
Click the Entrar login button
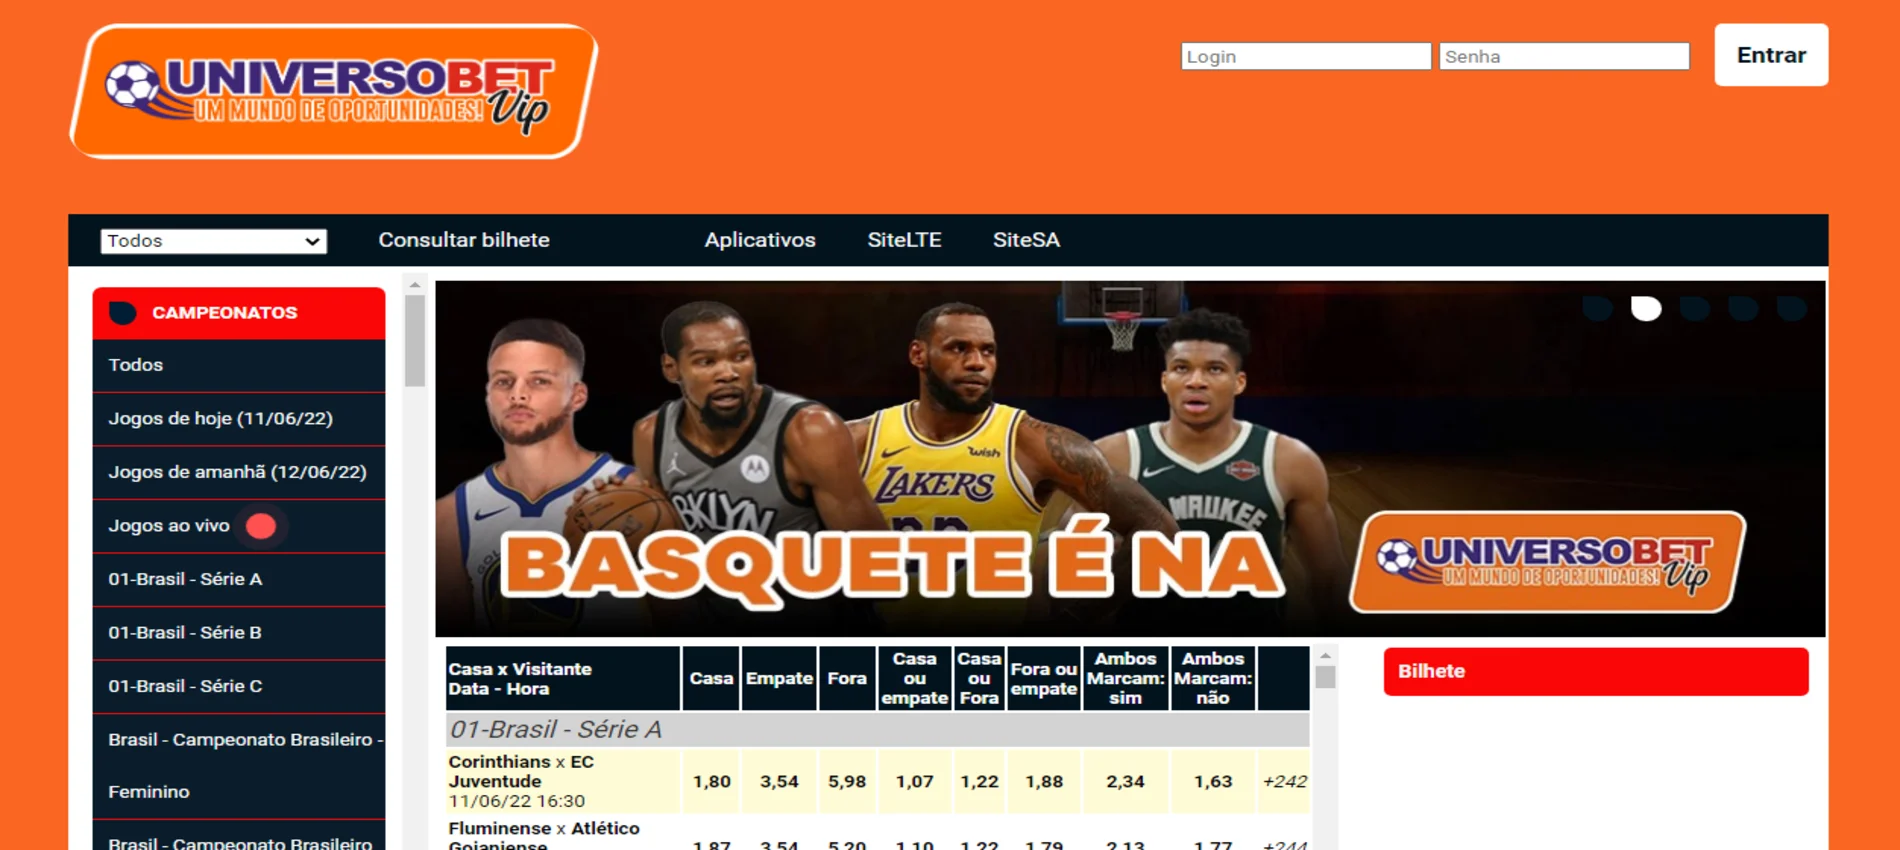[1771, 55]
